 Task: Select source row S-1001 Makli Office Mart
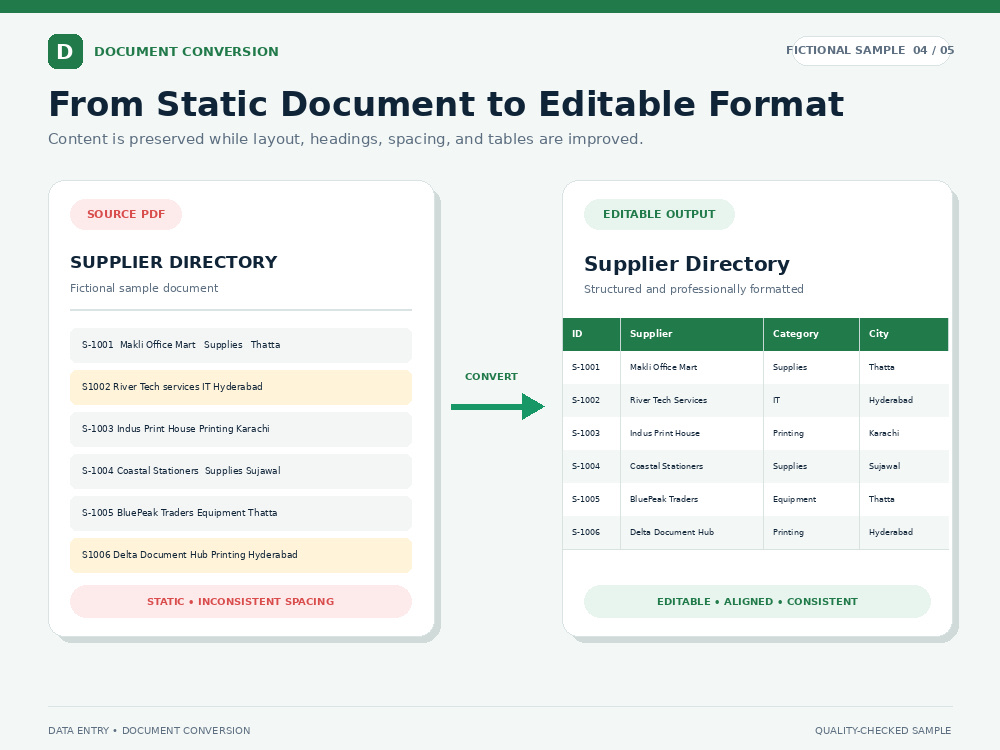[241, 345]
